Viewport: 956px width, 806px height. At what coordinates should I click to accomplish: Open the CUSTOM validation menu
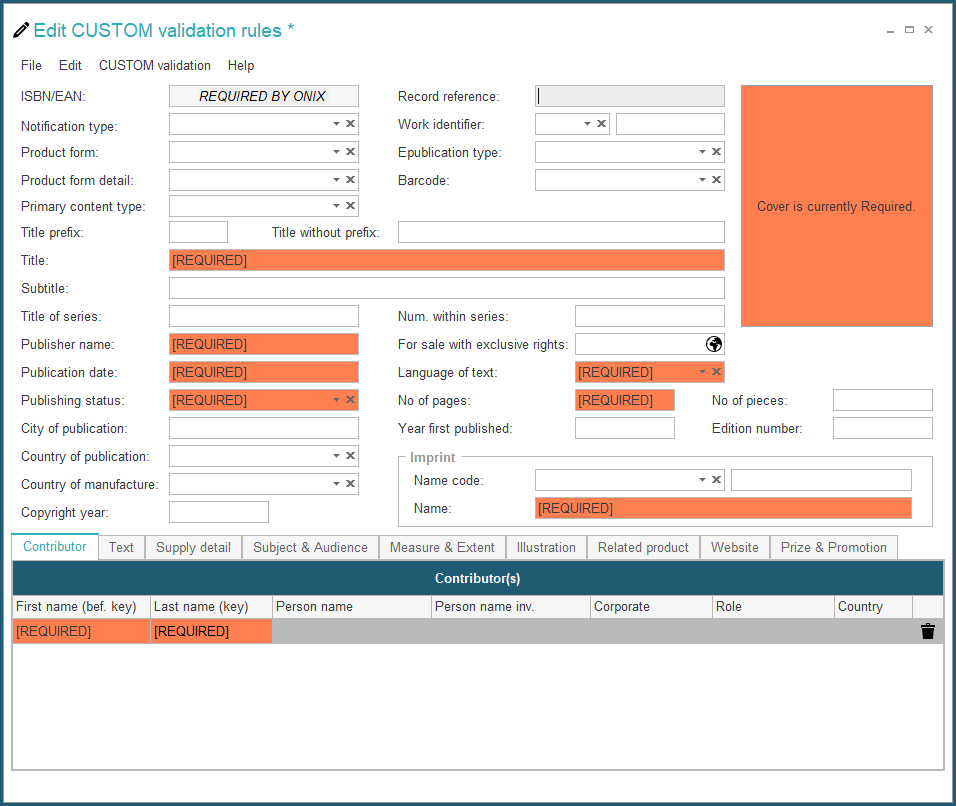click(x=155, y=65)
